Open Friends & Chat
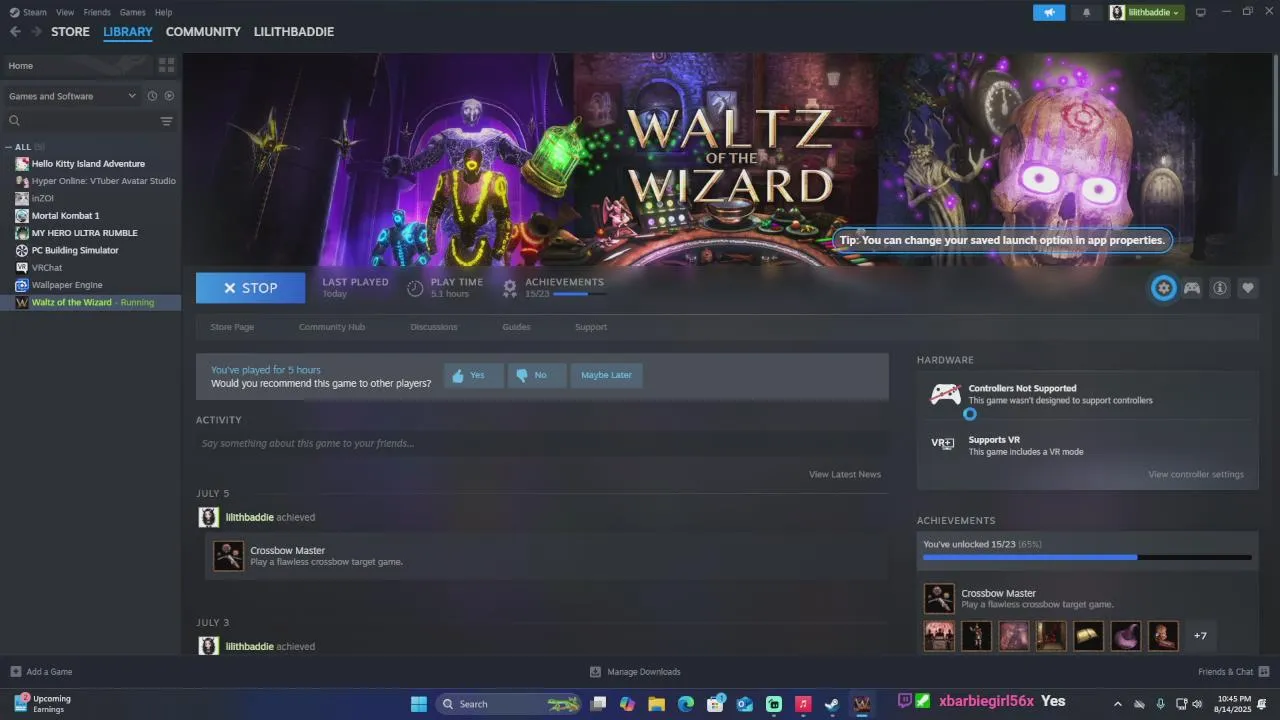Screen dimensions: 1280x720 tap(1234, 672)
